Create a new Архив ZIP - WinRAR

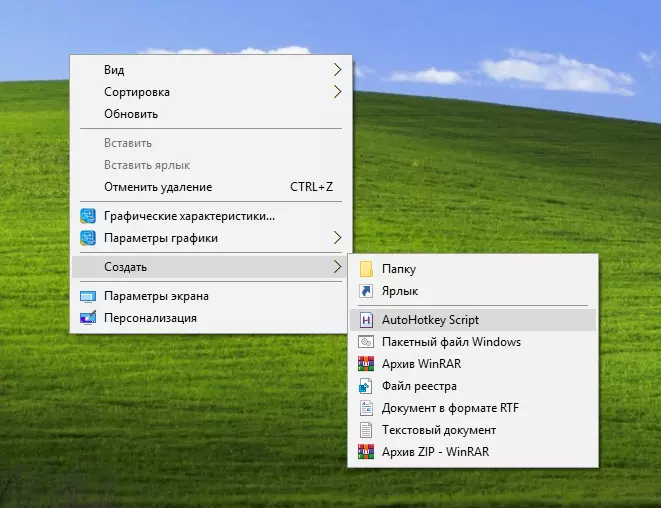[x=473, y=452]
